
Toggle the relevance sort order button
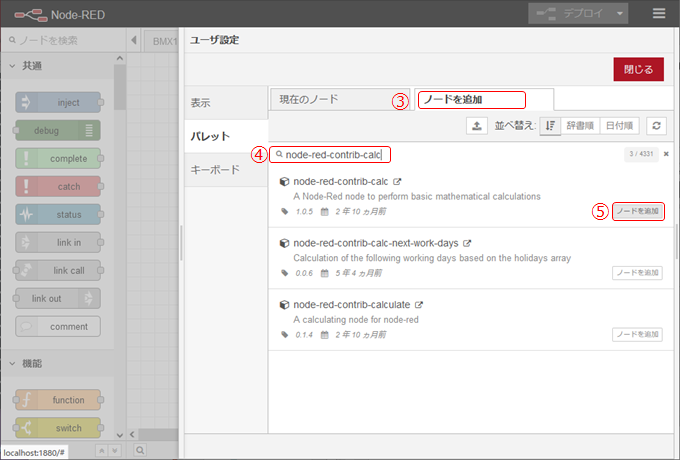(550, 125)
